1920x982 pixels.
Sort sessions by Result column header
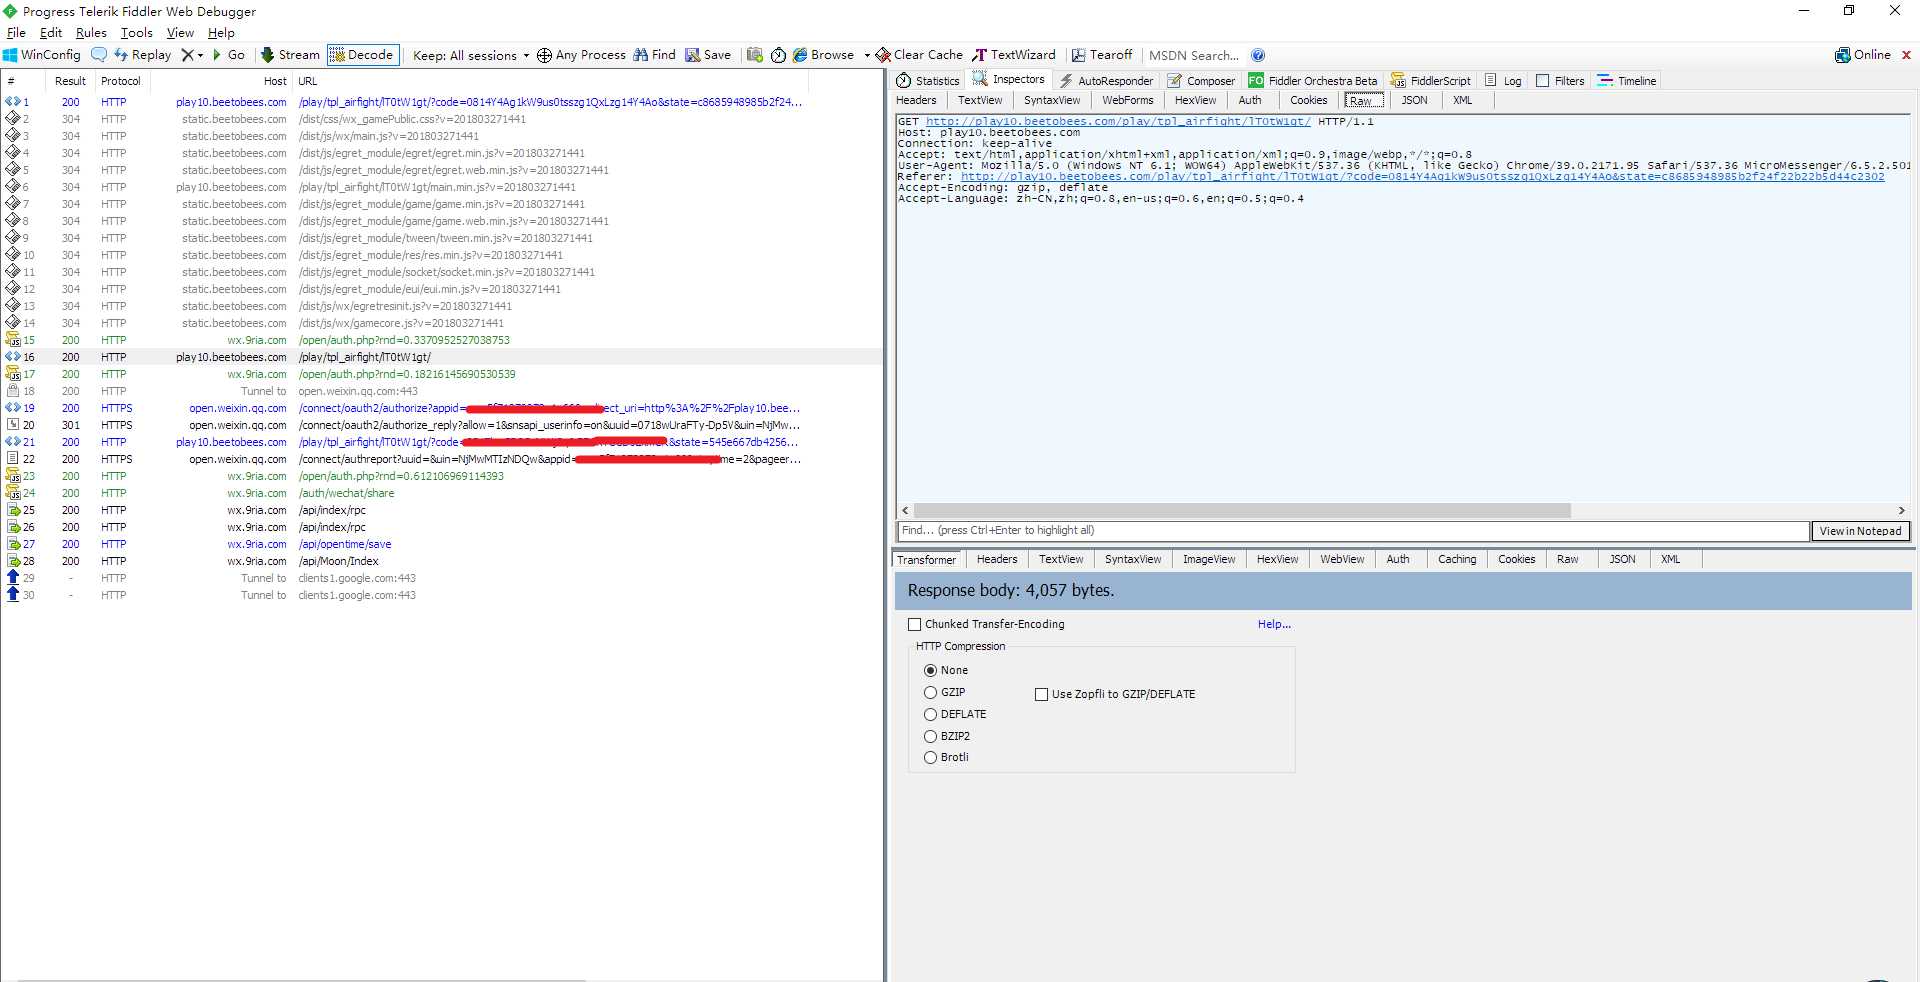[71, 81]
